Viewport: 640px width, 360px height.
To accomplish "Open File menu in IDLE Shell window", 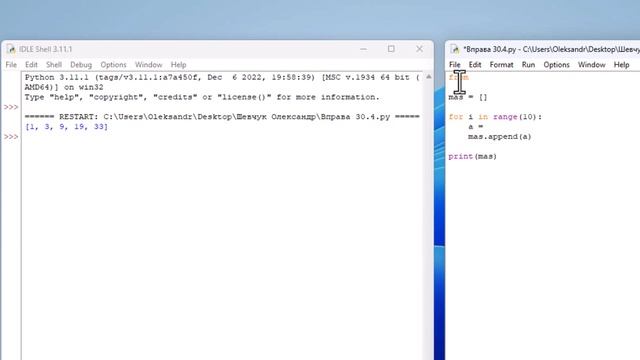I will 11,65.
